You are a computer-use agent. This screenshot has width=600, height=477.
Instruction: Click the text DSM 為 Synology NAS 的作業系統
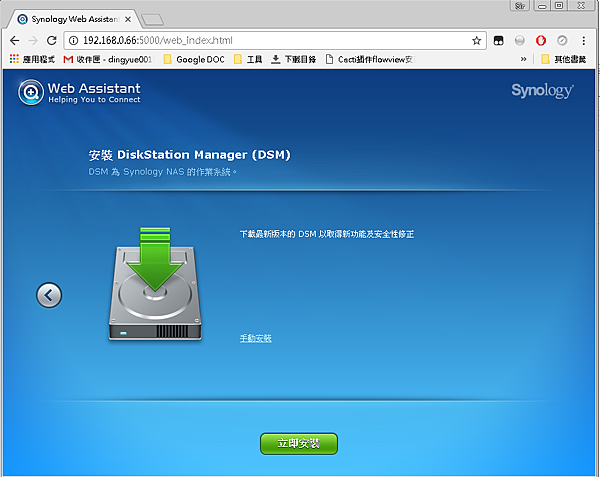(x=162, y=172)
